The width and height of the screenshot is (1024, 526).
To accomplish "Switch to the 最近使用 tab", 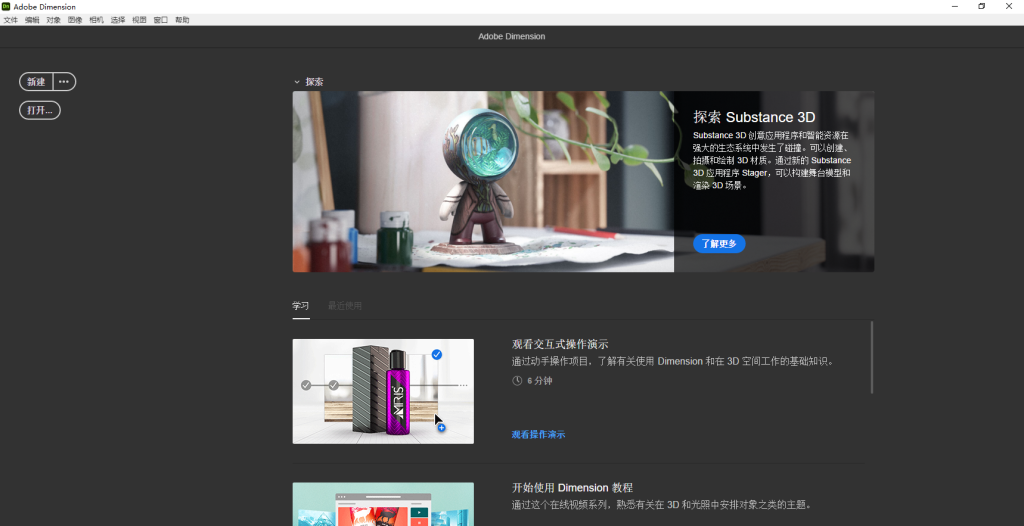I will [345, 305].
